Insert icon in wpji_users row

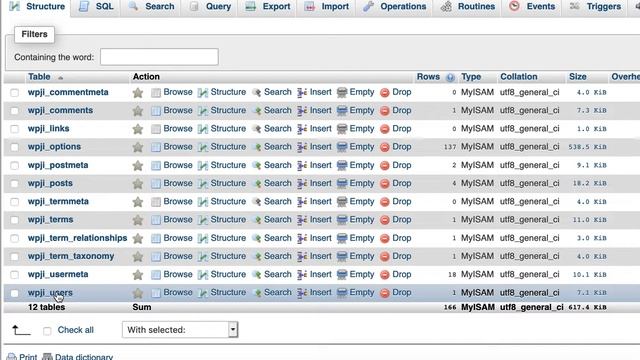(x=302, y=293)
